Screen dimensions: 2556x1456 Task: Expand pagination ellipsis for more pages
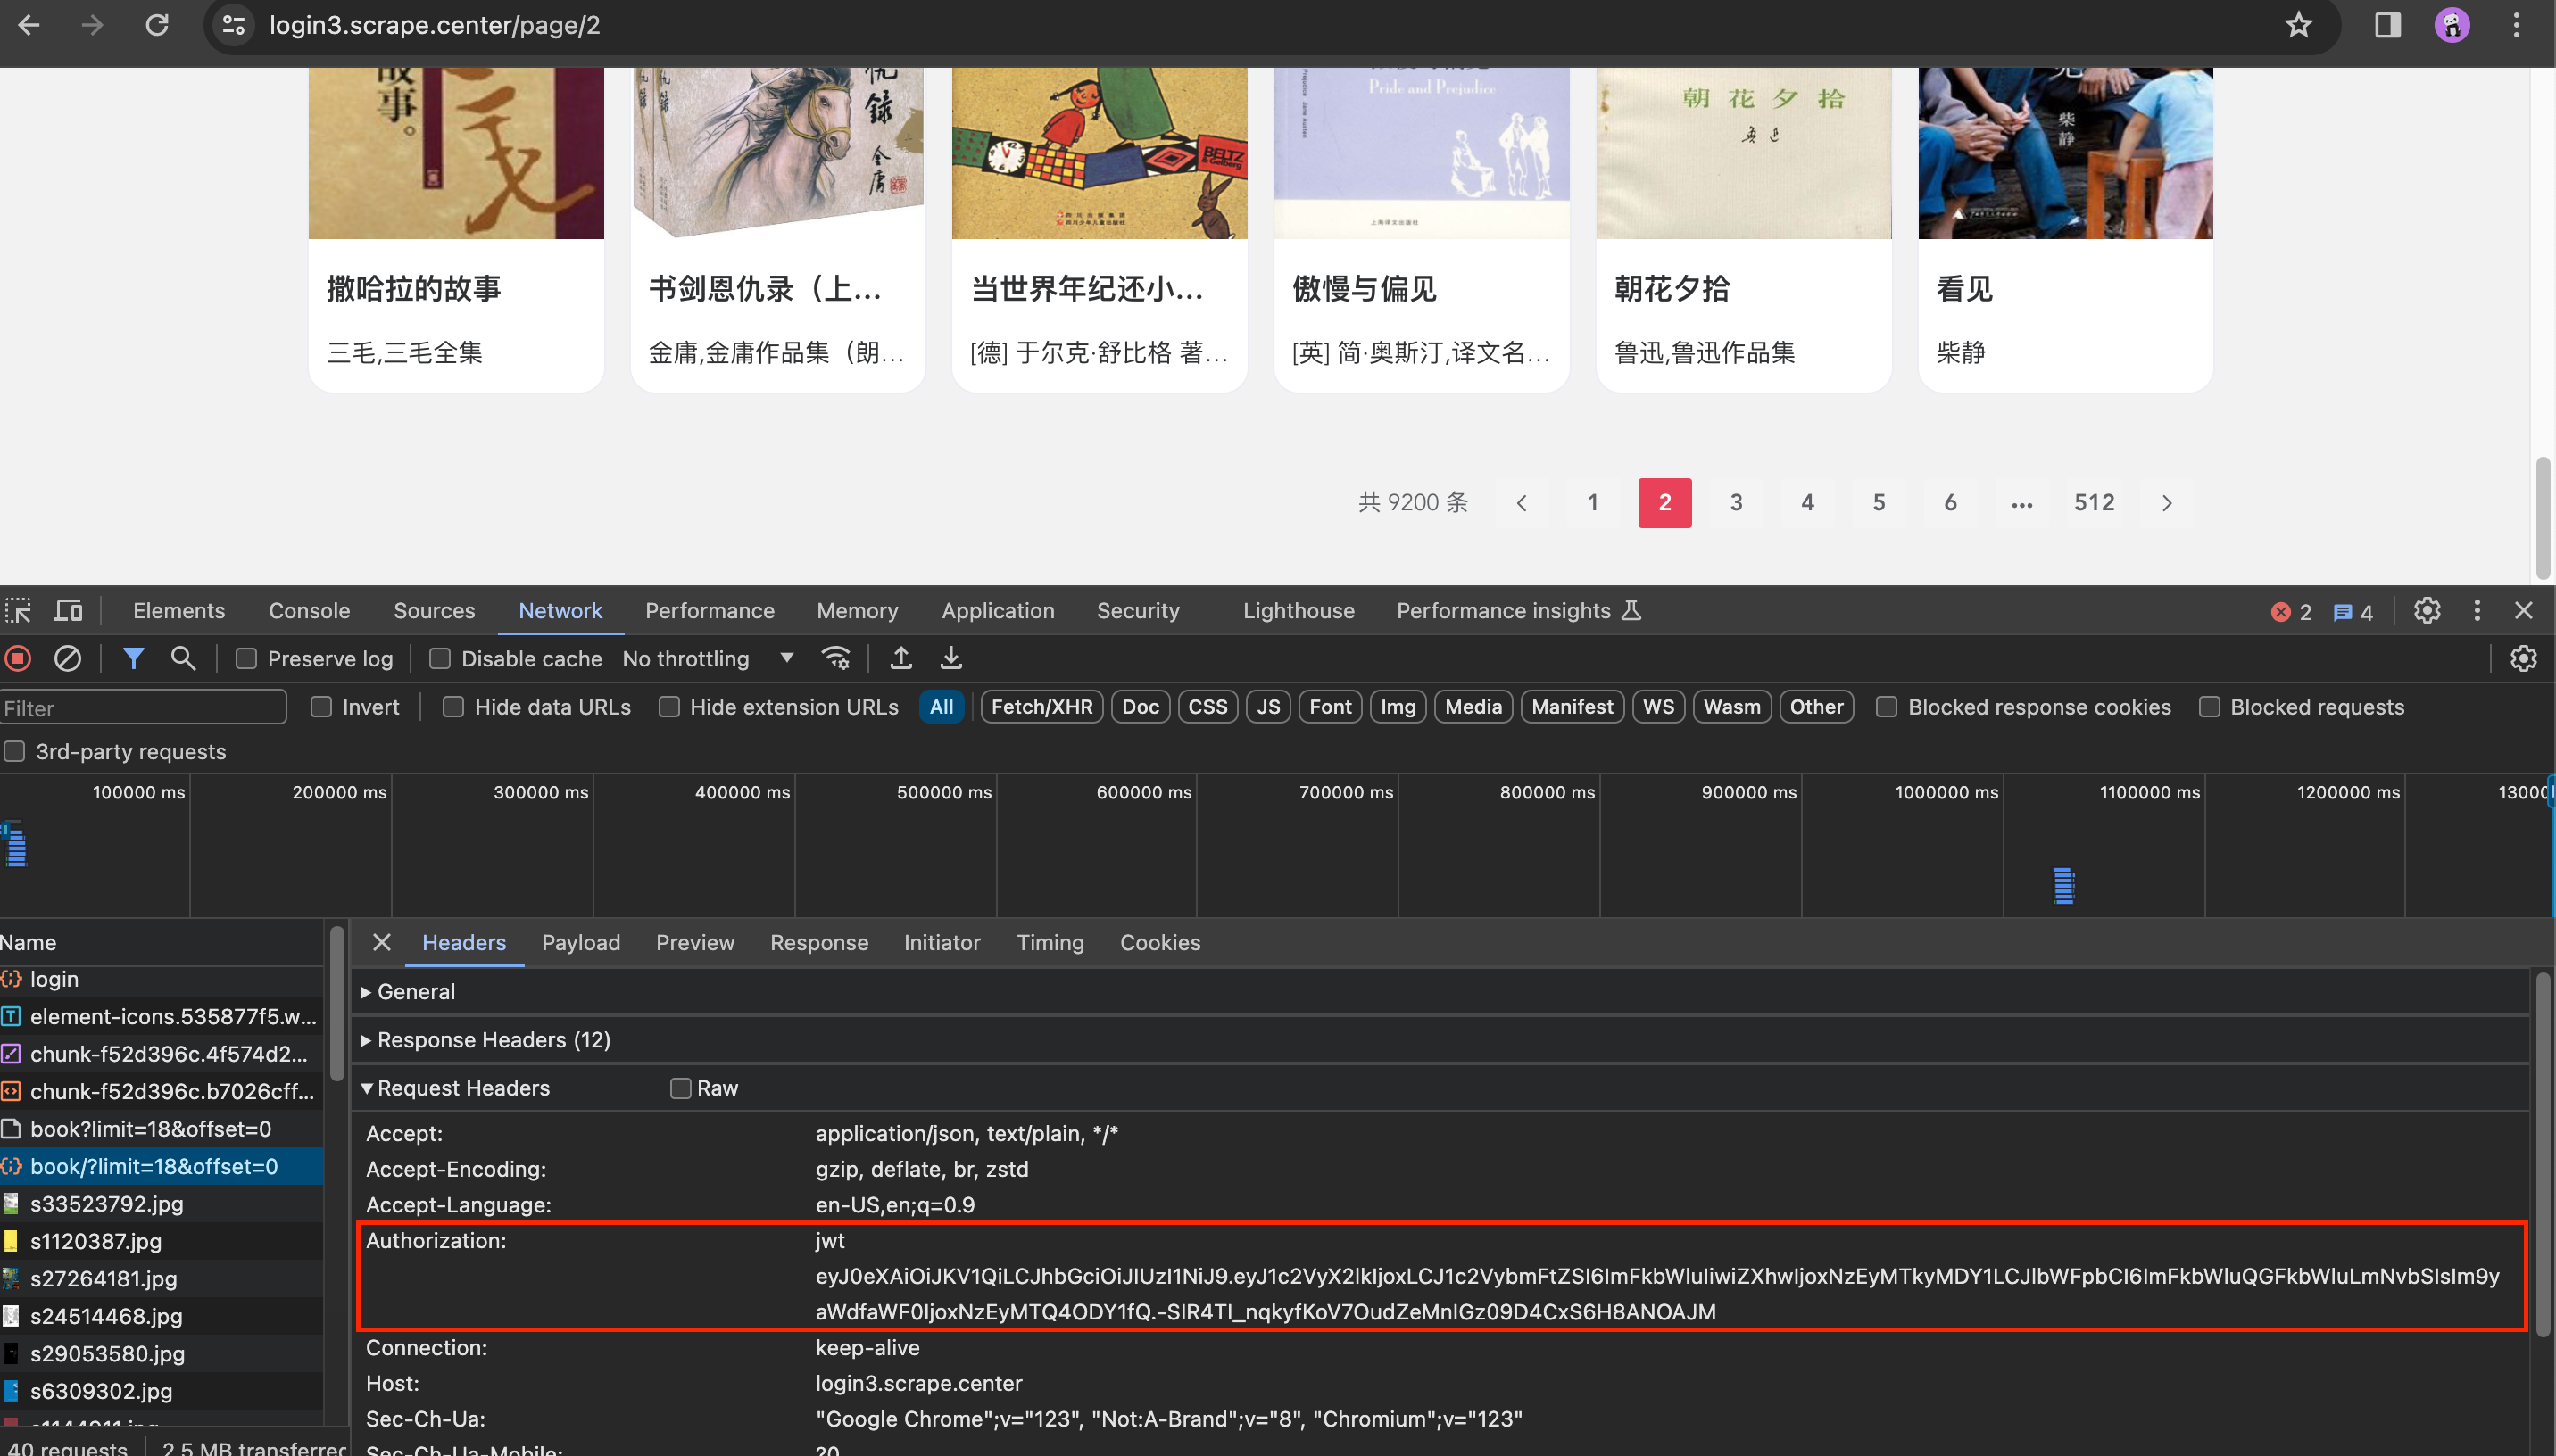2021,502
